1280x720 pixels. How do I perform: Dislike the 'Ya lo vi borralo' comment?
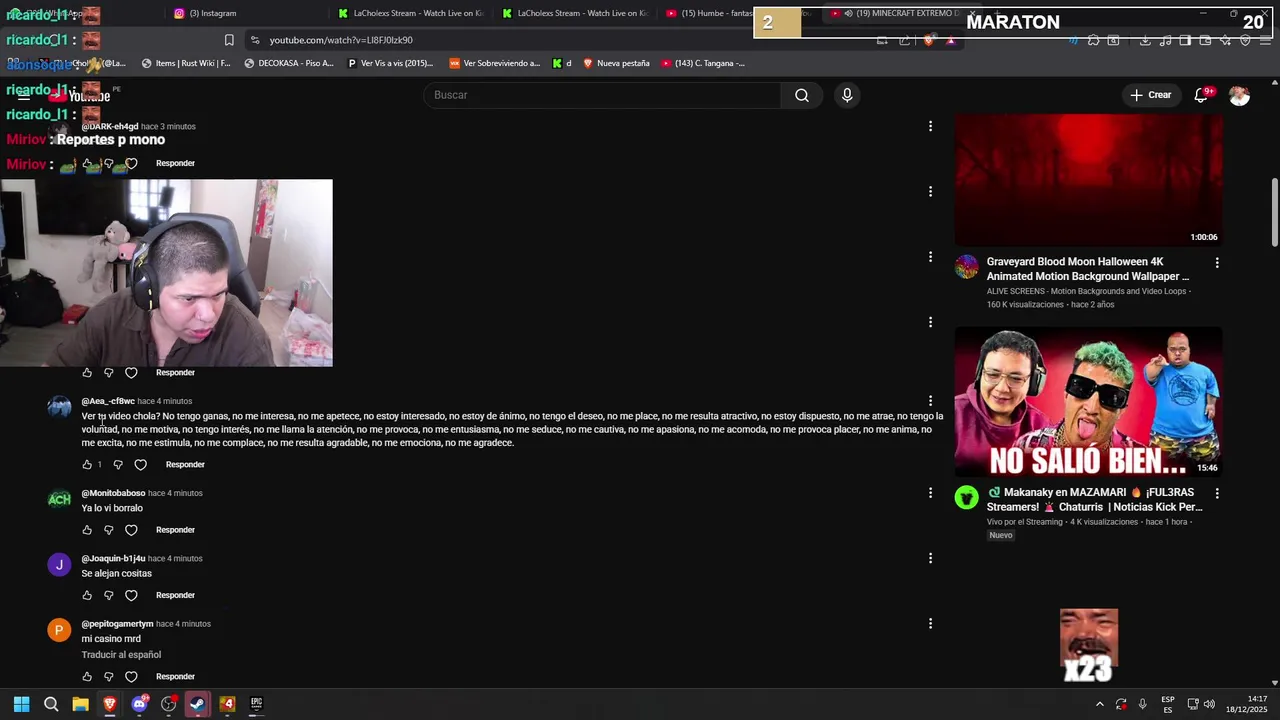(109, 530)
